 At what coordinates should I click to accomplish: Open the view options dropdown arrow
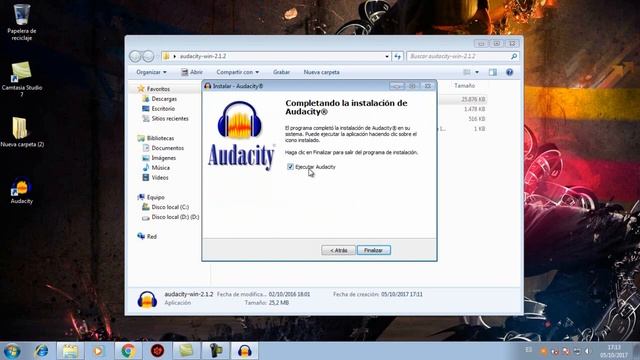click(477, 72)
